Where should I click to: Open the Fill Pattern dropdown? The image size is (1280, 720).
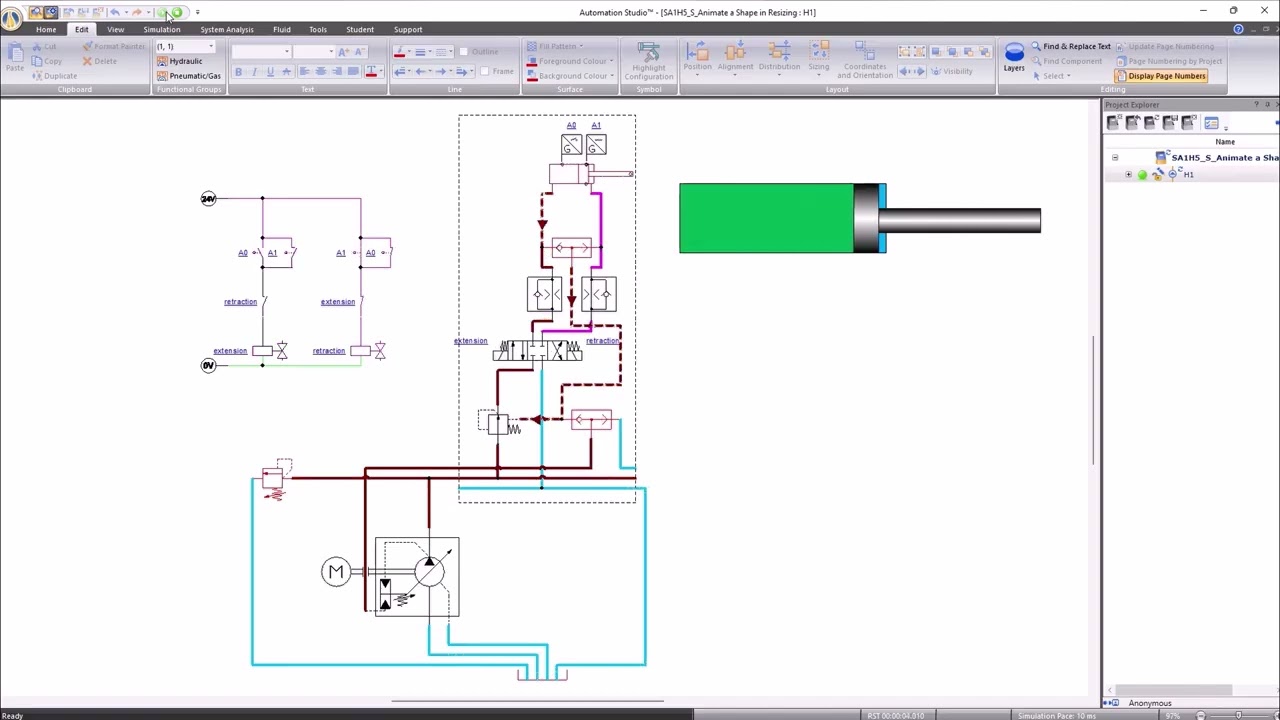click(555, 46)
